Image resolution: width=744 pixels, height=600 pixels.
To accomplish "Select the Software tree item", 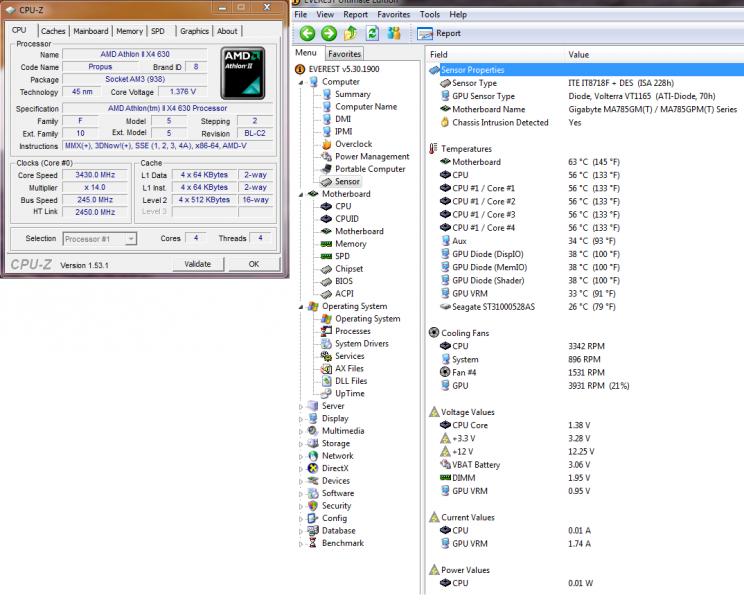I will 338,493.
